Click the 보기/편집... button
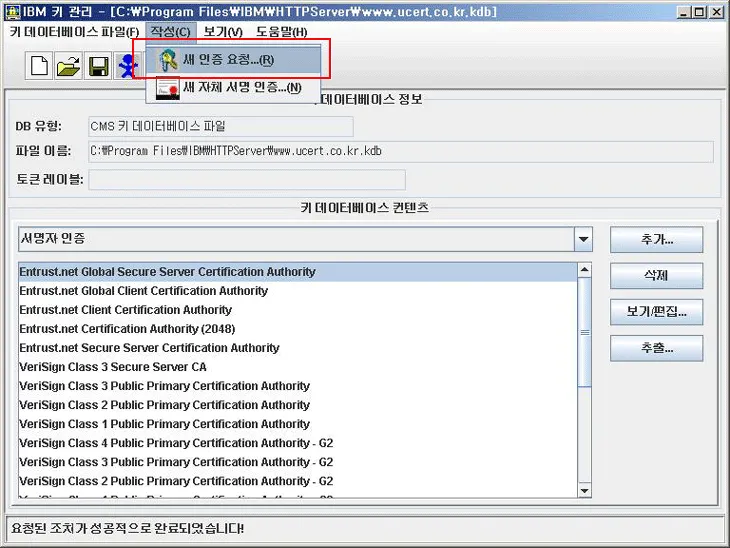Viewport: 730px width, 548px height. [656, 311]
